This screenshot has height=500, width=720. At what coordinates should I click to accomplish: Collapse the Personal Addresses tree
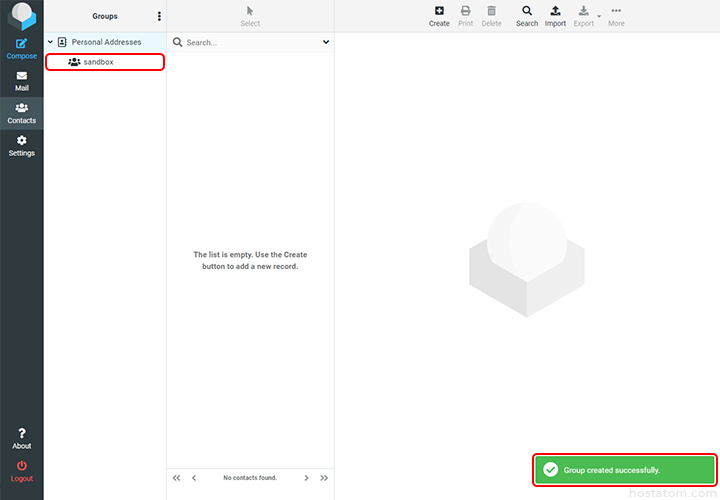(x=50, y=42)
